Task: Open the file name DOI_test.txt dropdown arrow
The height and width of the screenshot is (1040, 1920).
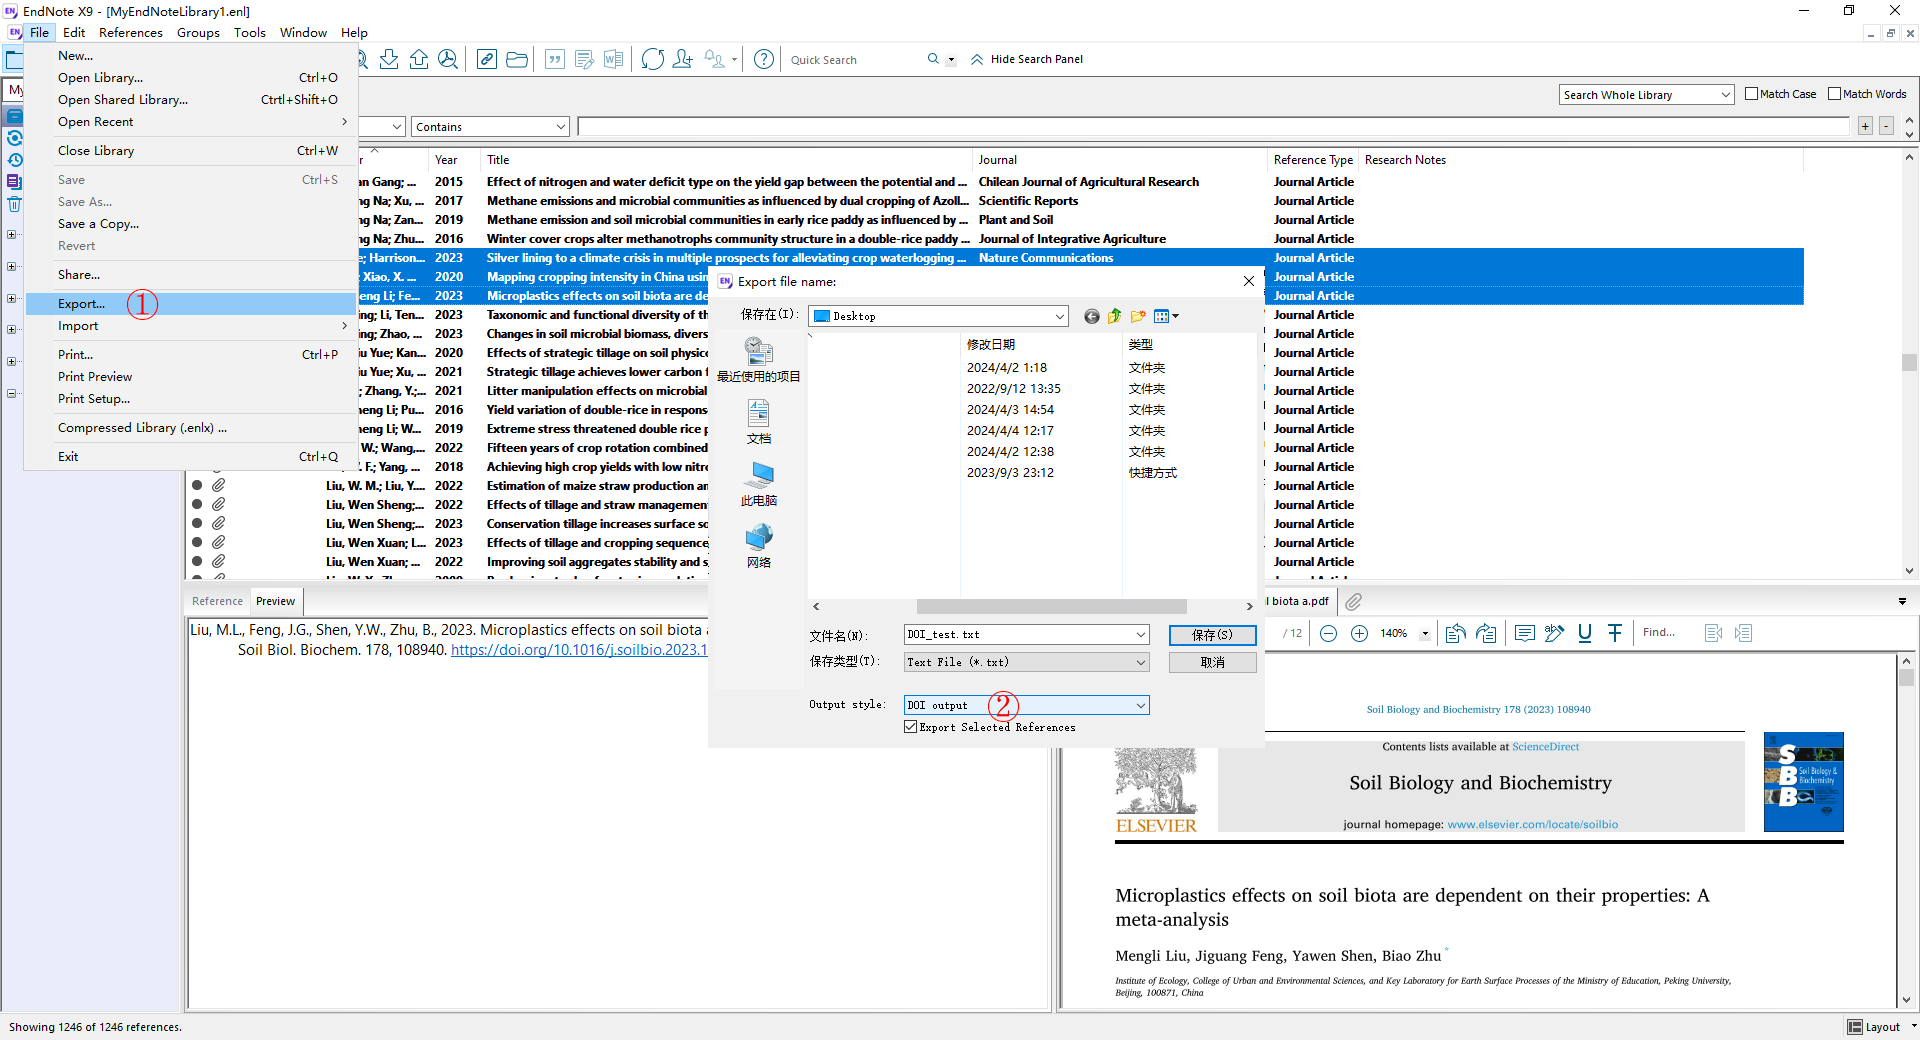Action: coord(1141,634)
